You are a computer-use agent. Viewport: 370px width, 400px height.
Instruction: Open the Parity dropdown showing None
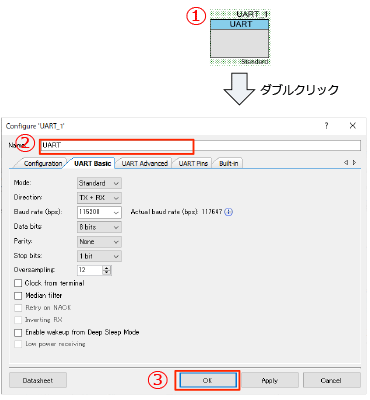point(99,242)
